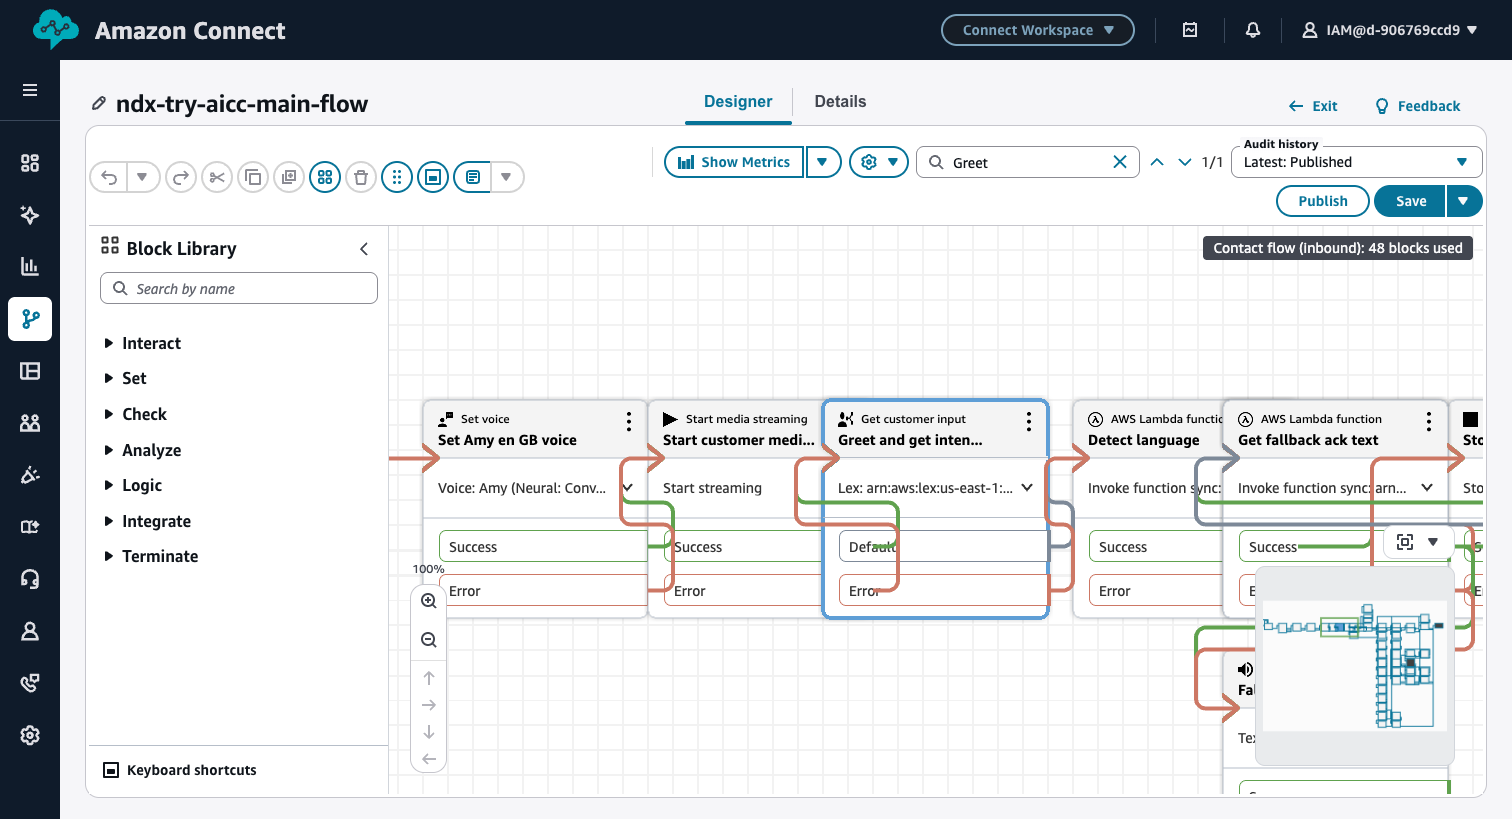Open the calendar icon in top bar
Screen dimensions: 1512x819
(x=1190, y=30)
